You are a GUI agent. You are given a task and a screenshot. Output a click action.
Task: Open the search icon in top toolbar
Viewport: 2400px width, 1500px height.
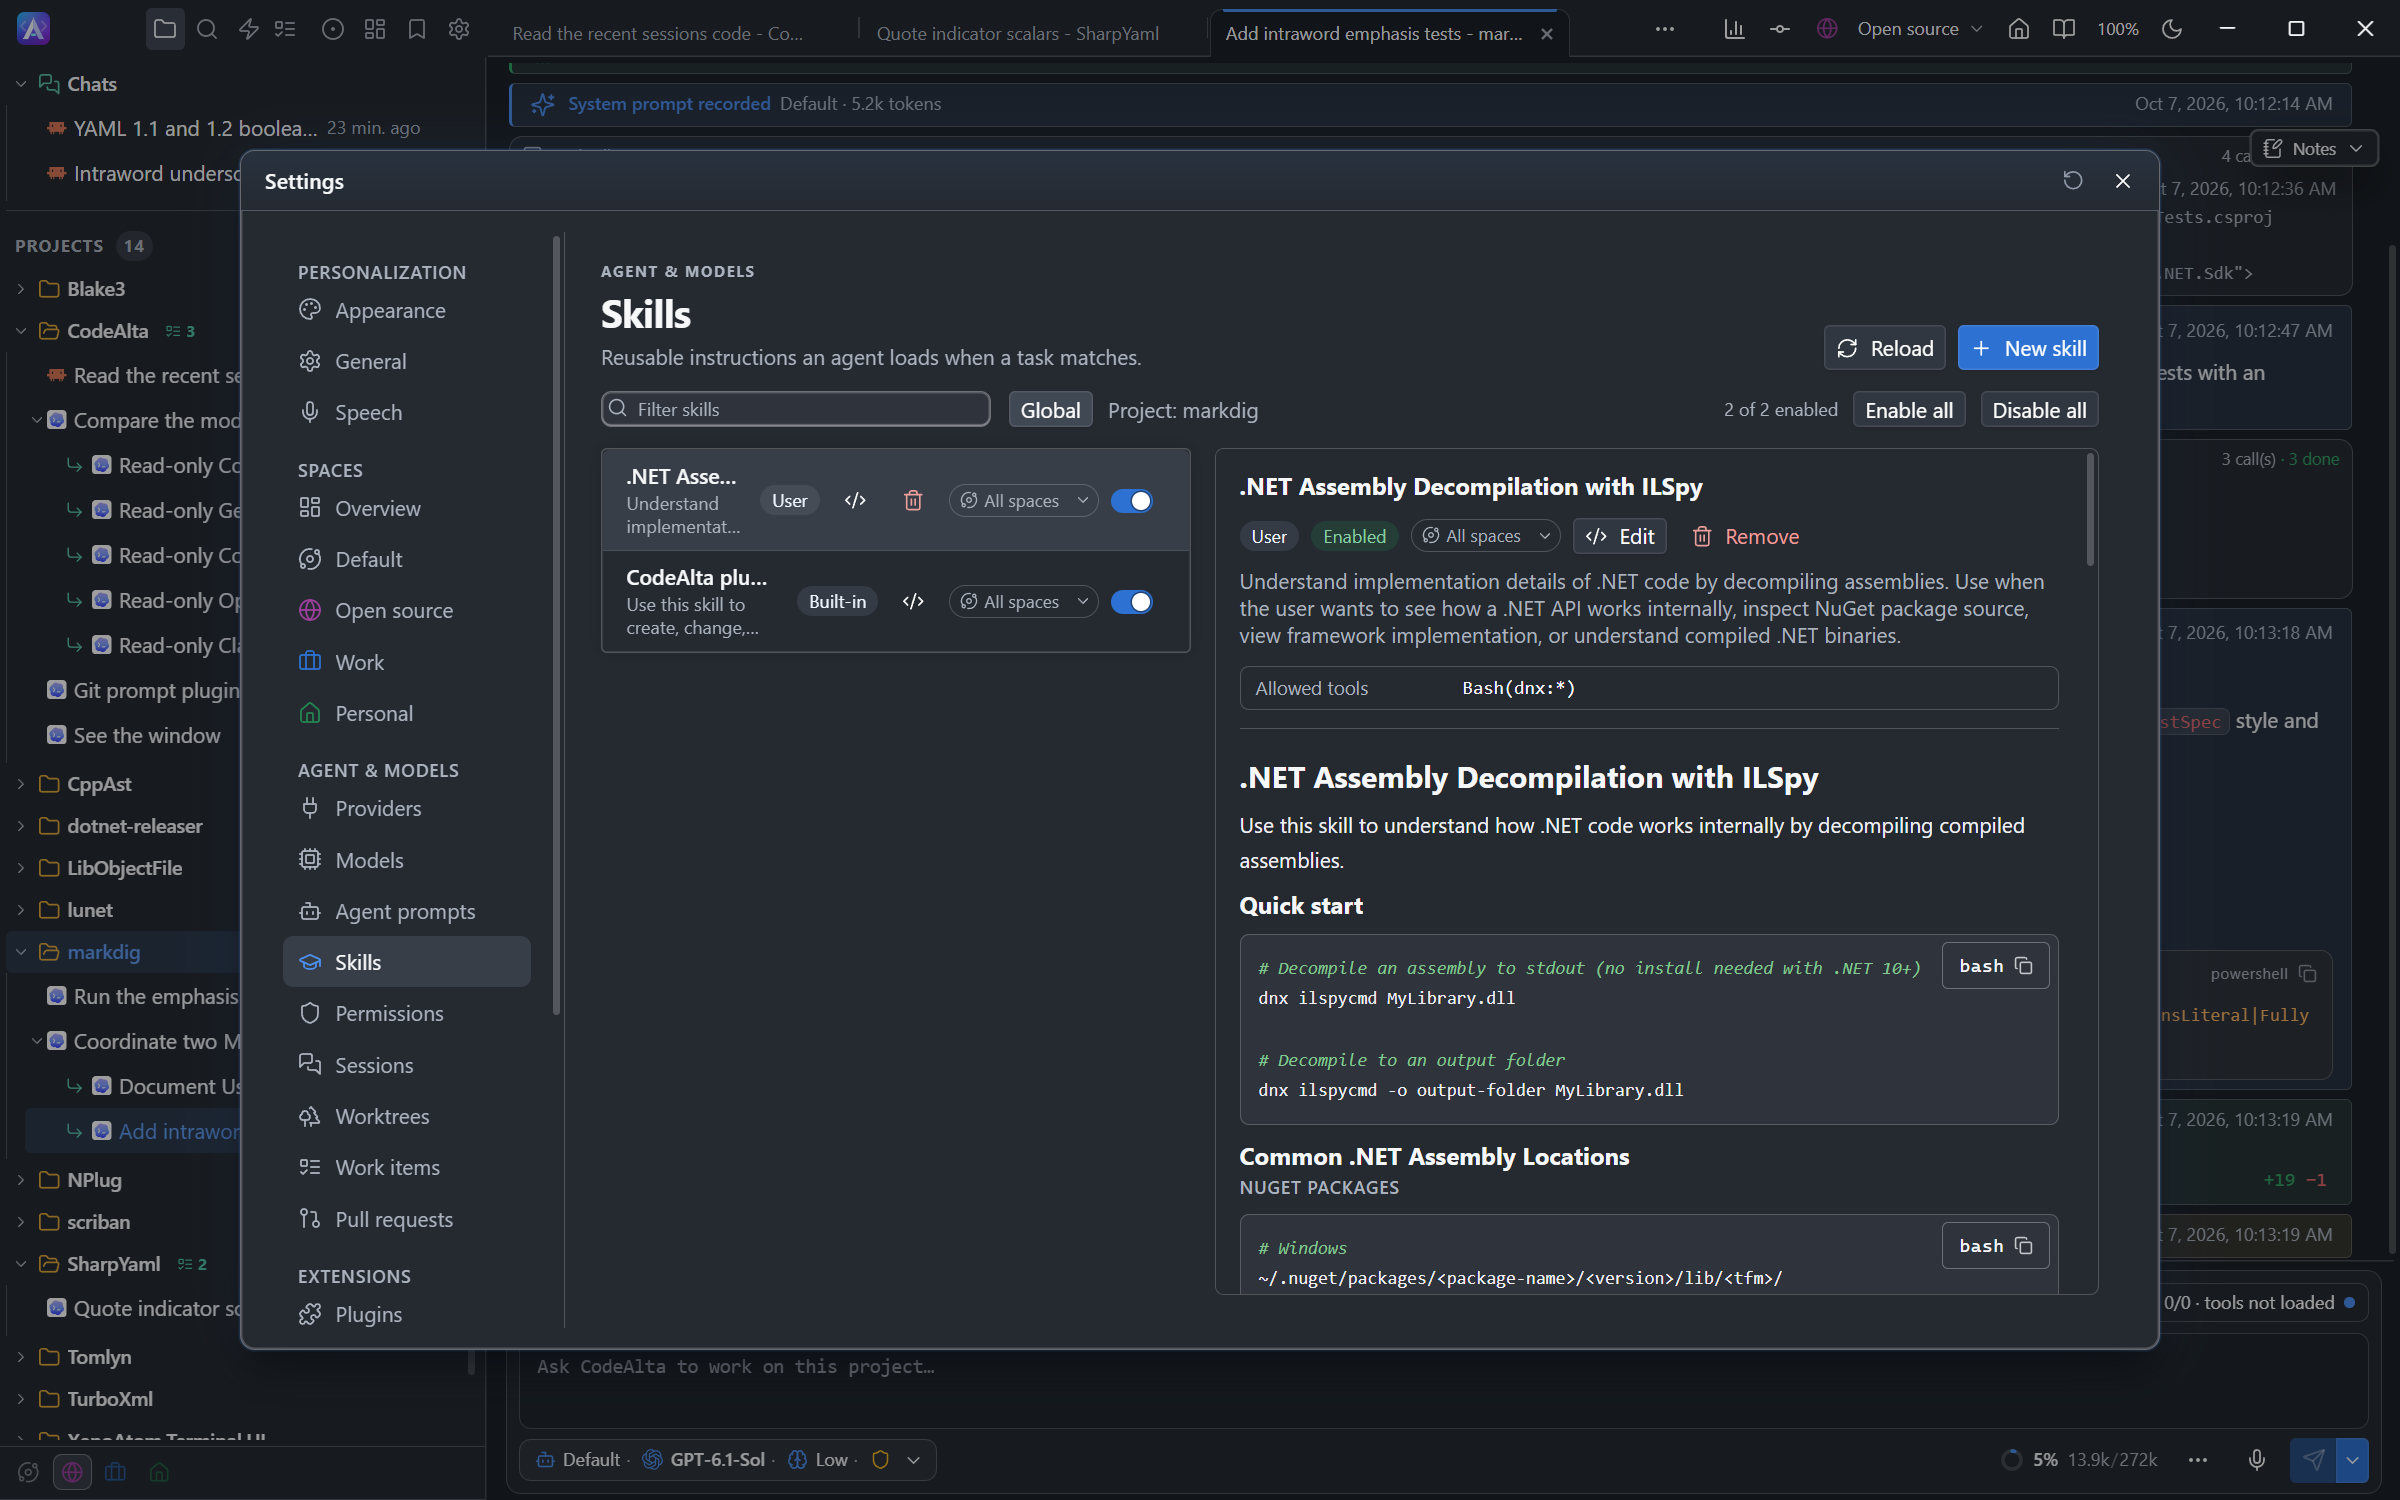coord(207,29)
